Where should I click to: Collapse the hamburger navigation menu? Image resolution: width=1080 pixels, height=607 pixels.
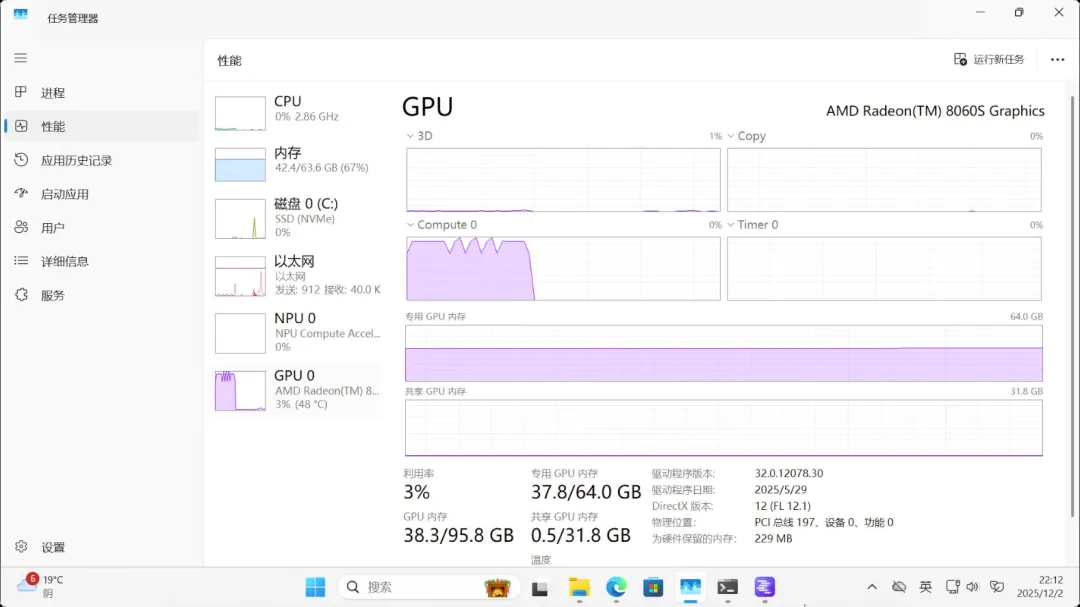pyautogui.click(x=20, y=58)
